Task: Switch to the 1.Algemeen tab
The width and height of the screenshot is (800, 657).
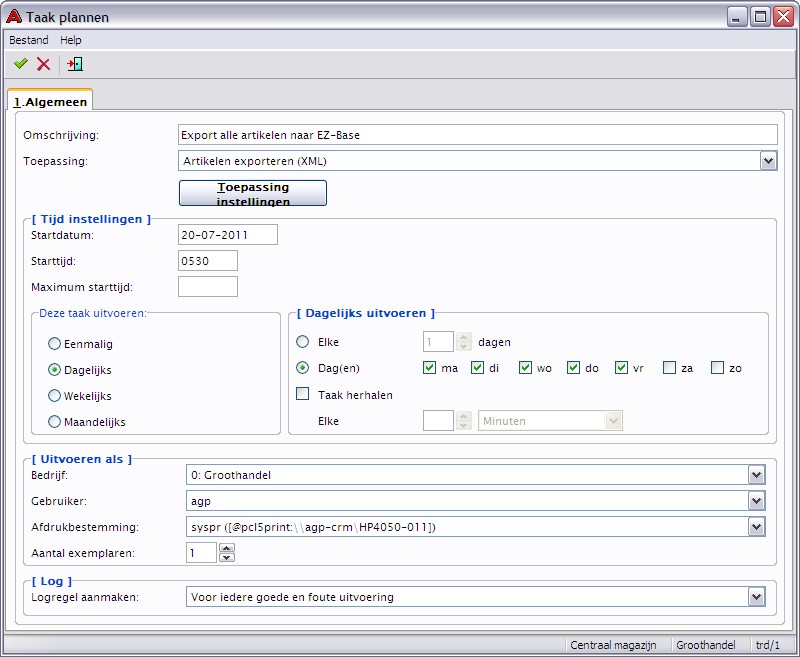Action: [x=50, y=102]
